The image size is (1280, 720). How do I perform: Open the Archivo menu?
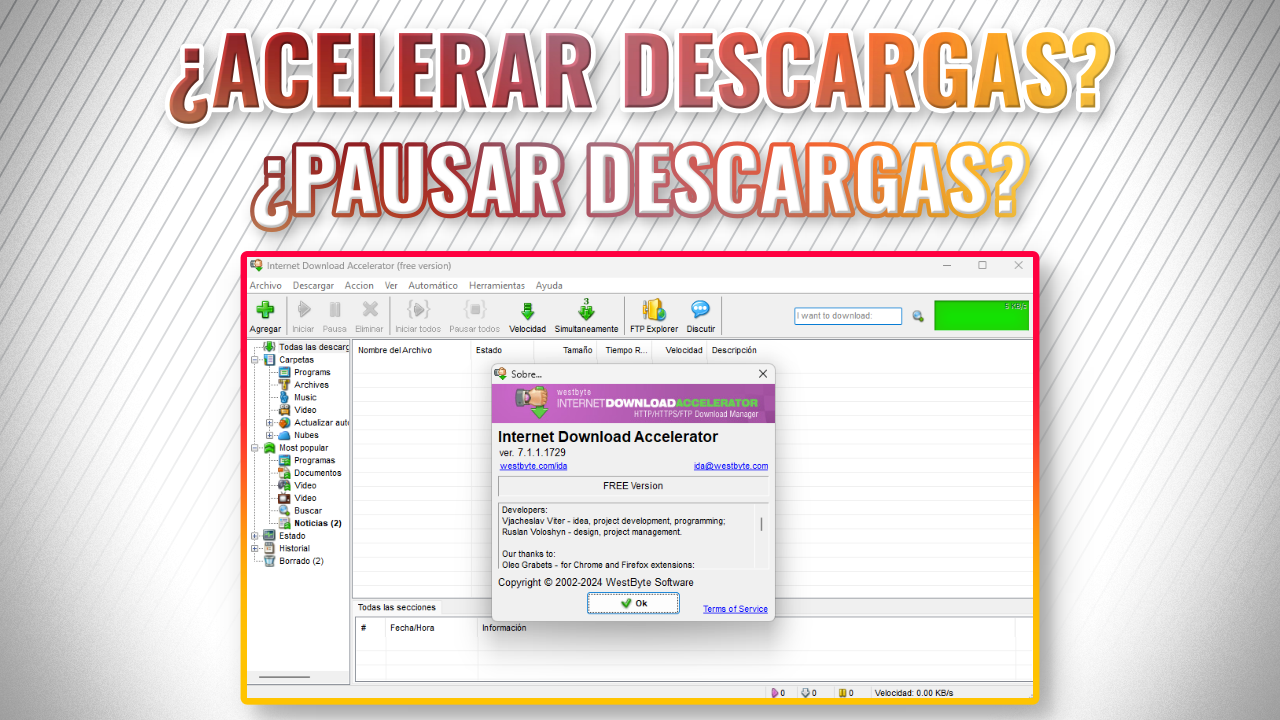click(266, 286)
